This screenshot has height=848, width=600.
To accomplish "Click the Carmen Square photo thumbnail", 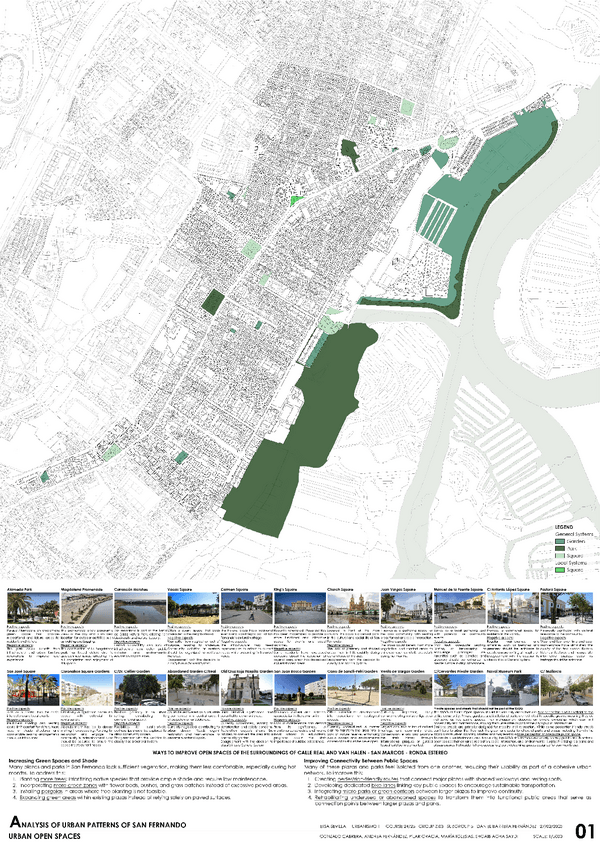I will coord(247,608).
